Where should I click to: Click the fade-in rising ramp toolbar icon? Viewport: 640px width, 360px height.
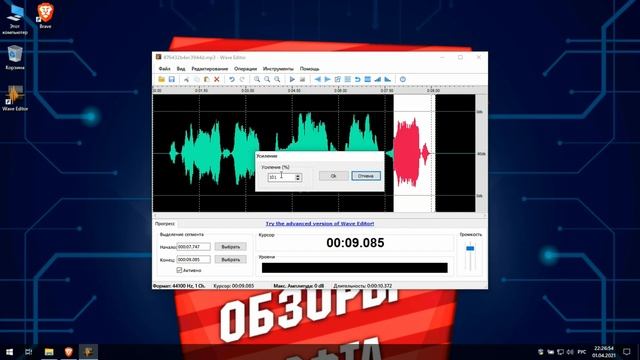(378, 79)
